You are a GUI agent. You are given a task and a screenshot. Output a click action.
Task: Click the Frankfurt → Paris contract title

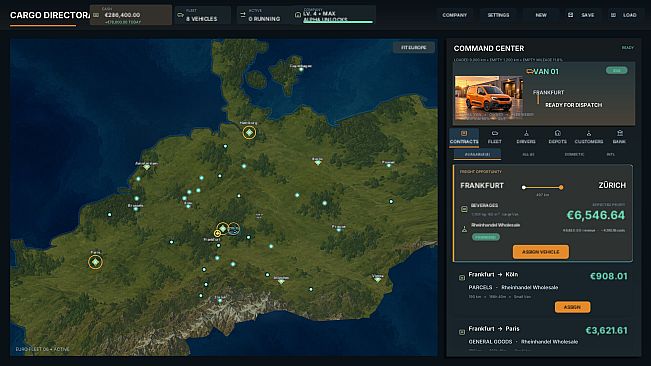(x=494, y=329)
